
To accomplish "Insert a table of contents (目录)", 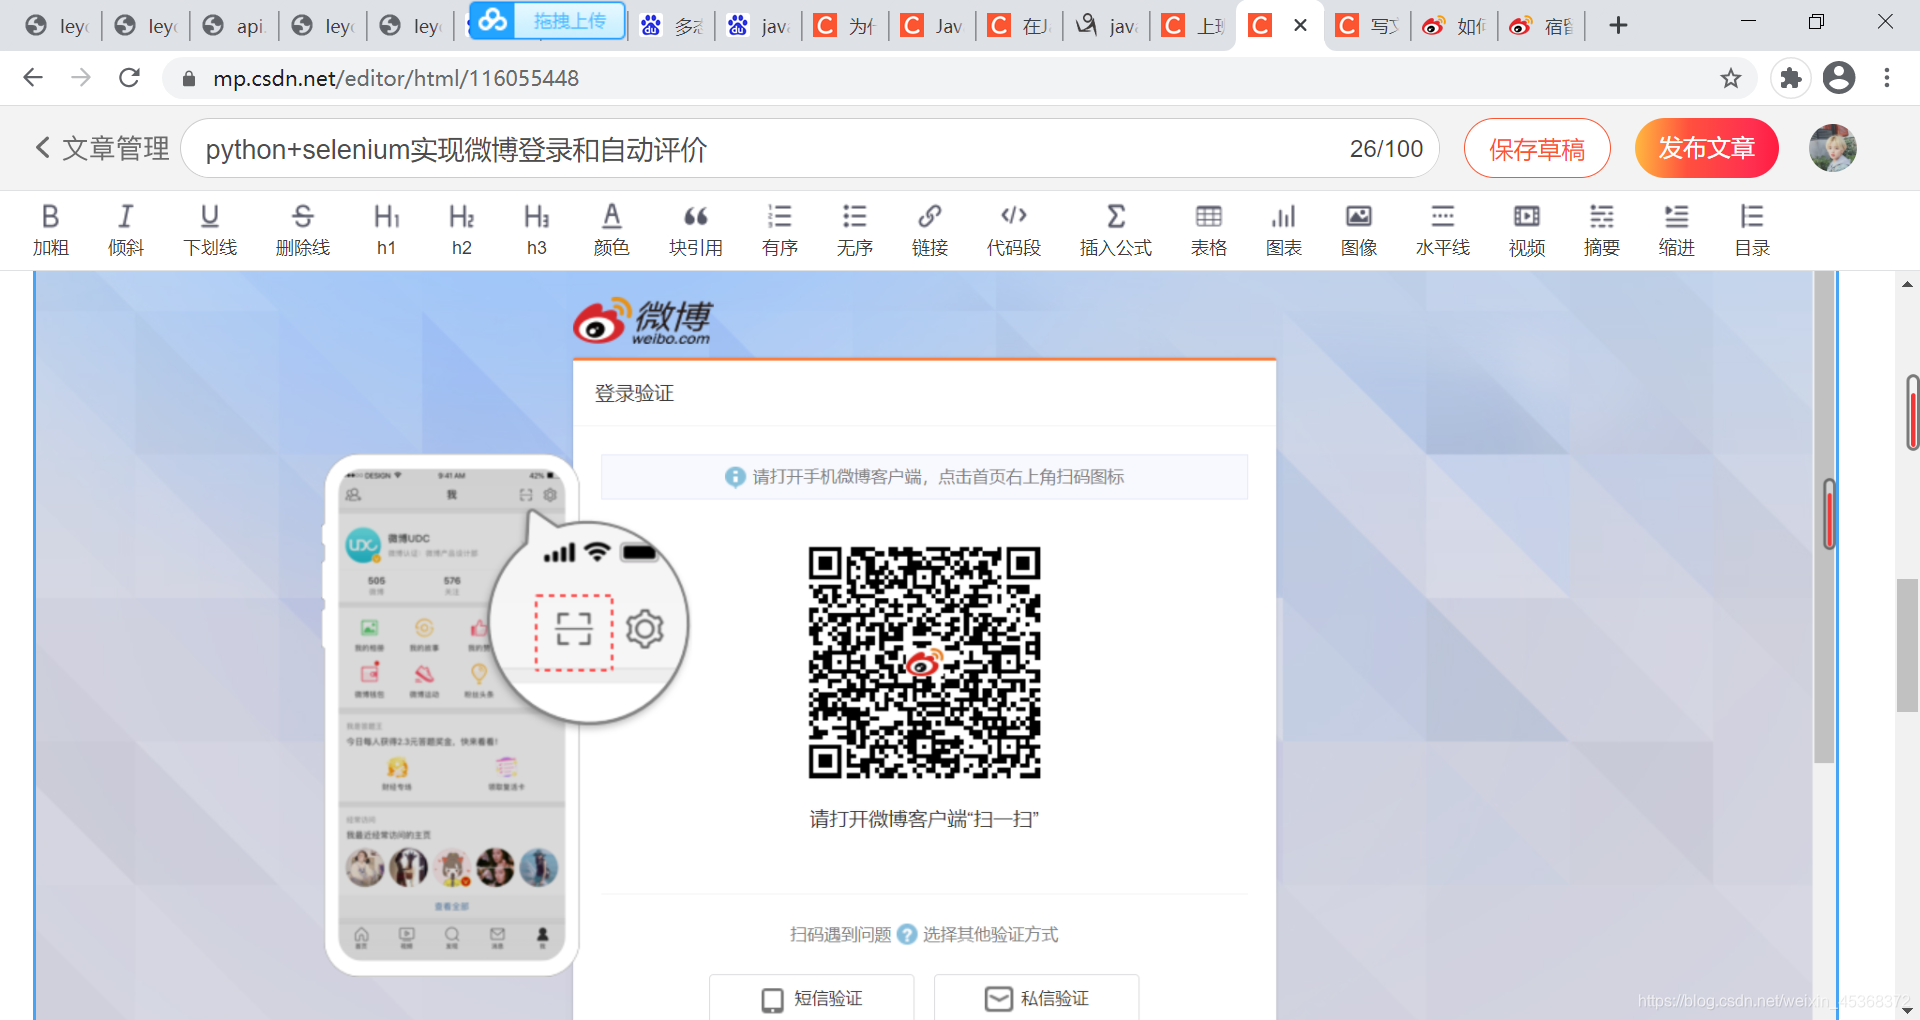I will click(1751, 230).
